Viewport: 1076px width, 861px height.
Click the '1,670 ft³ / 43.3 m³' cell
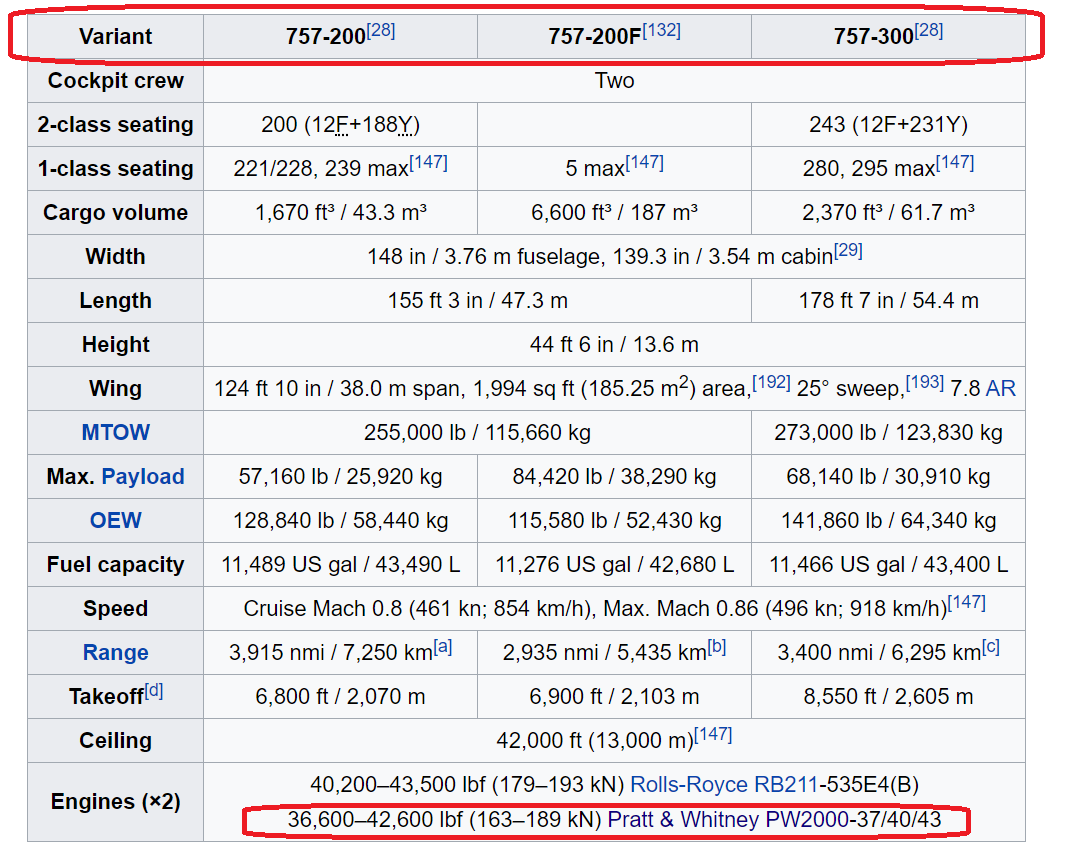point(340,212)
